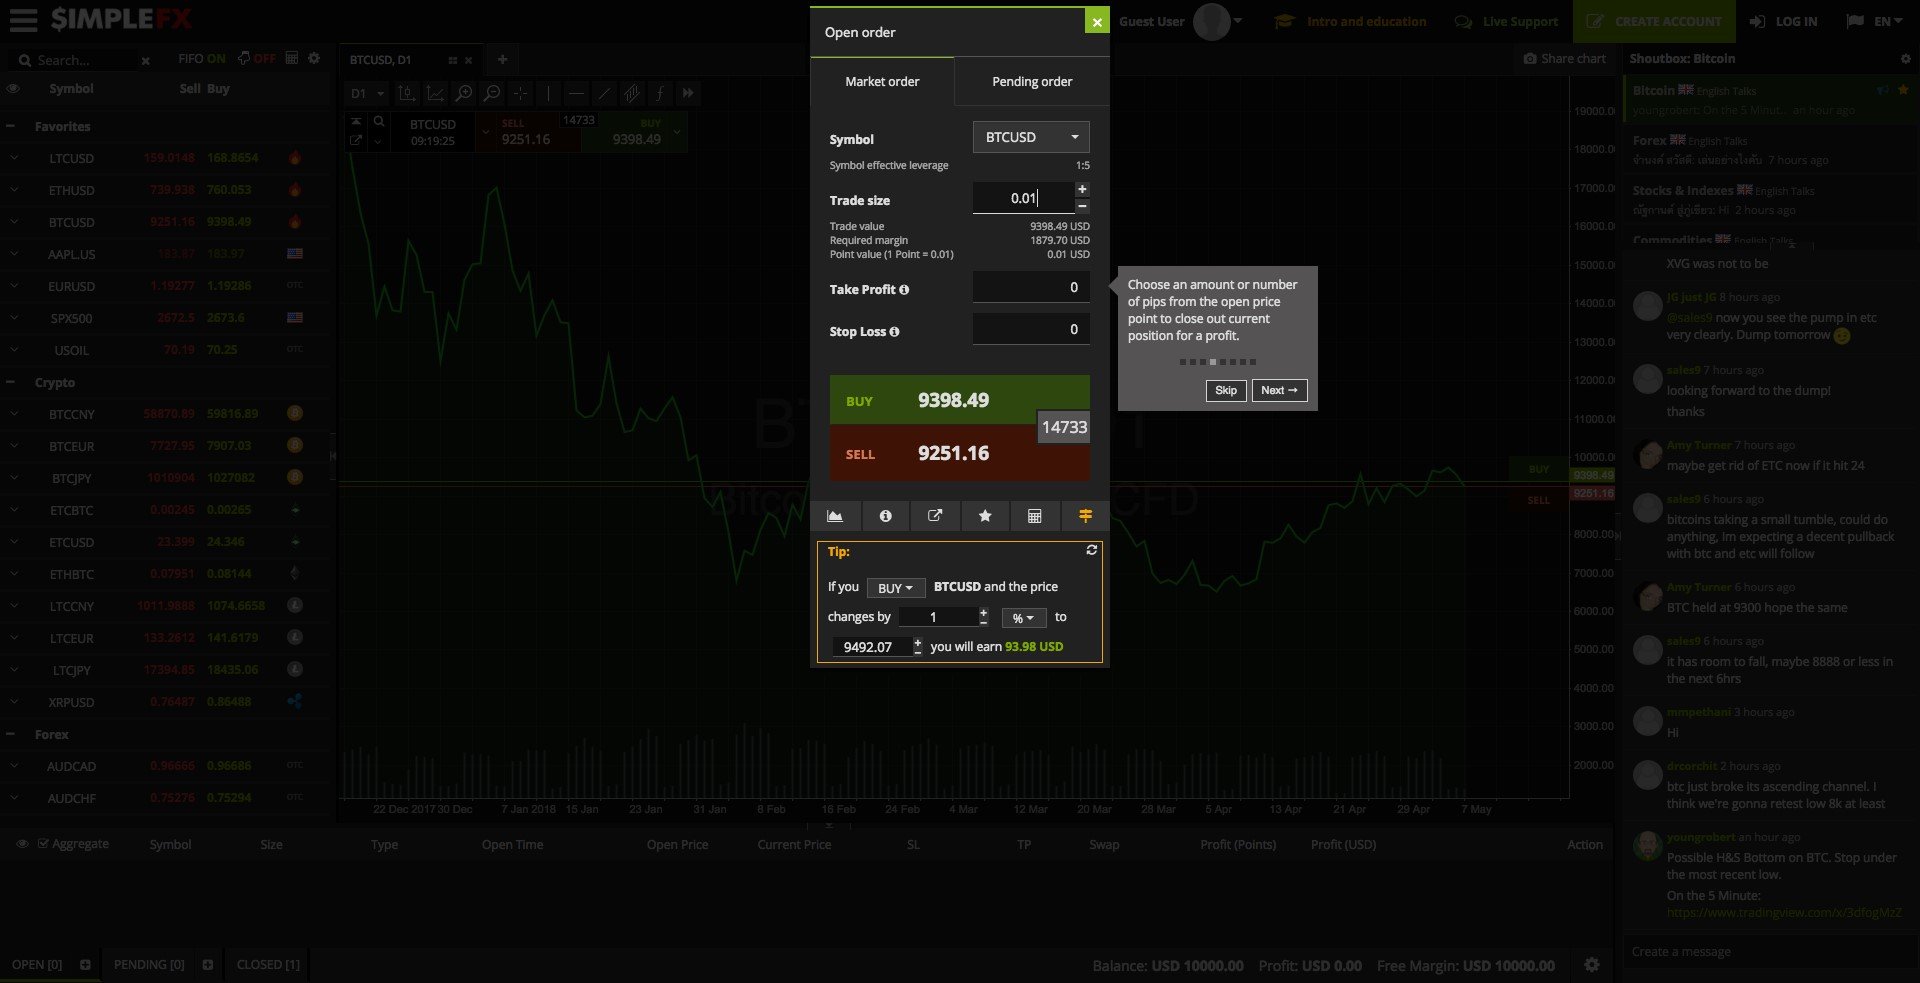This screenshot has height=983, width=1920.
Task: Go to Next tutorial step
Action: click(1279, 390)
